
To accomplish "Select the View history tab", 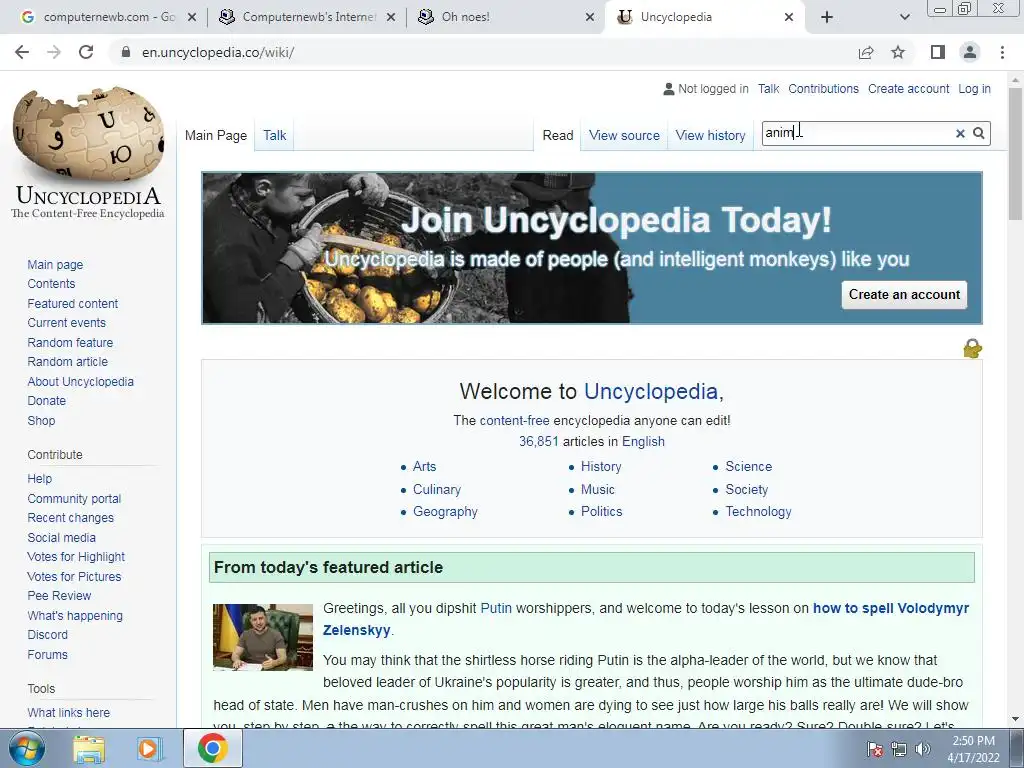I will pos(711,135).
